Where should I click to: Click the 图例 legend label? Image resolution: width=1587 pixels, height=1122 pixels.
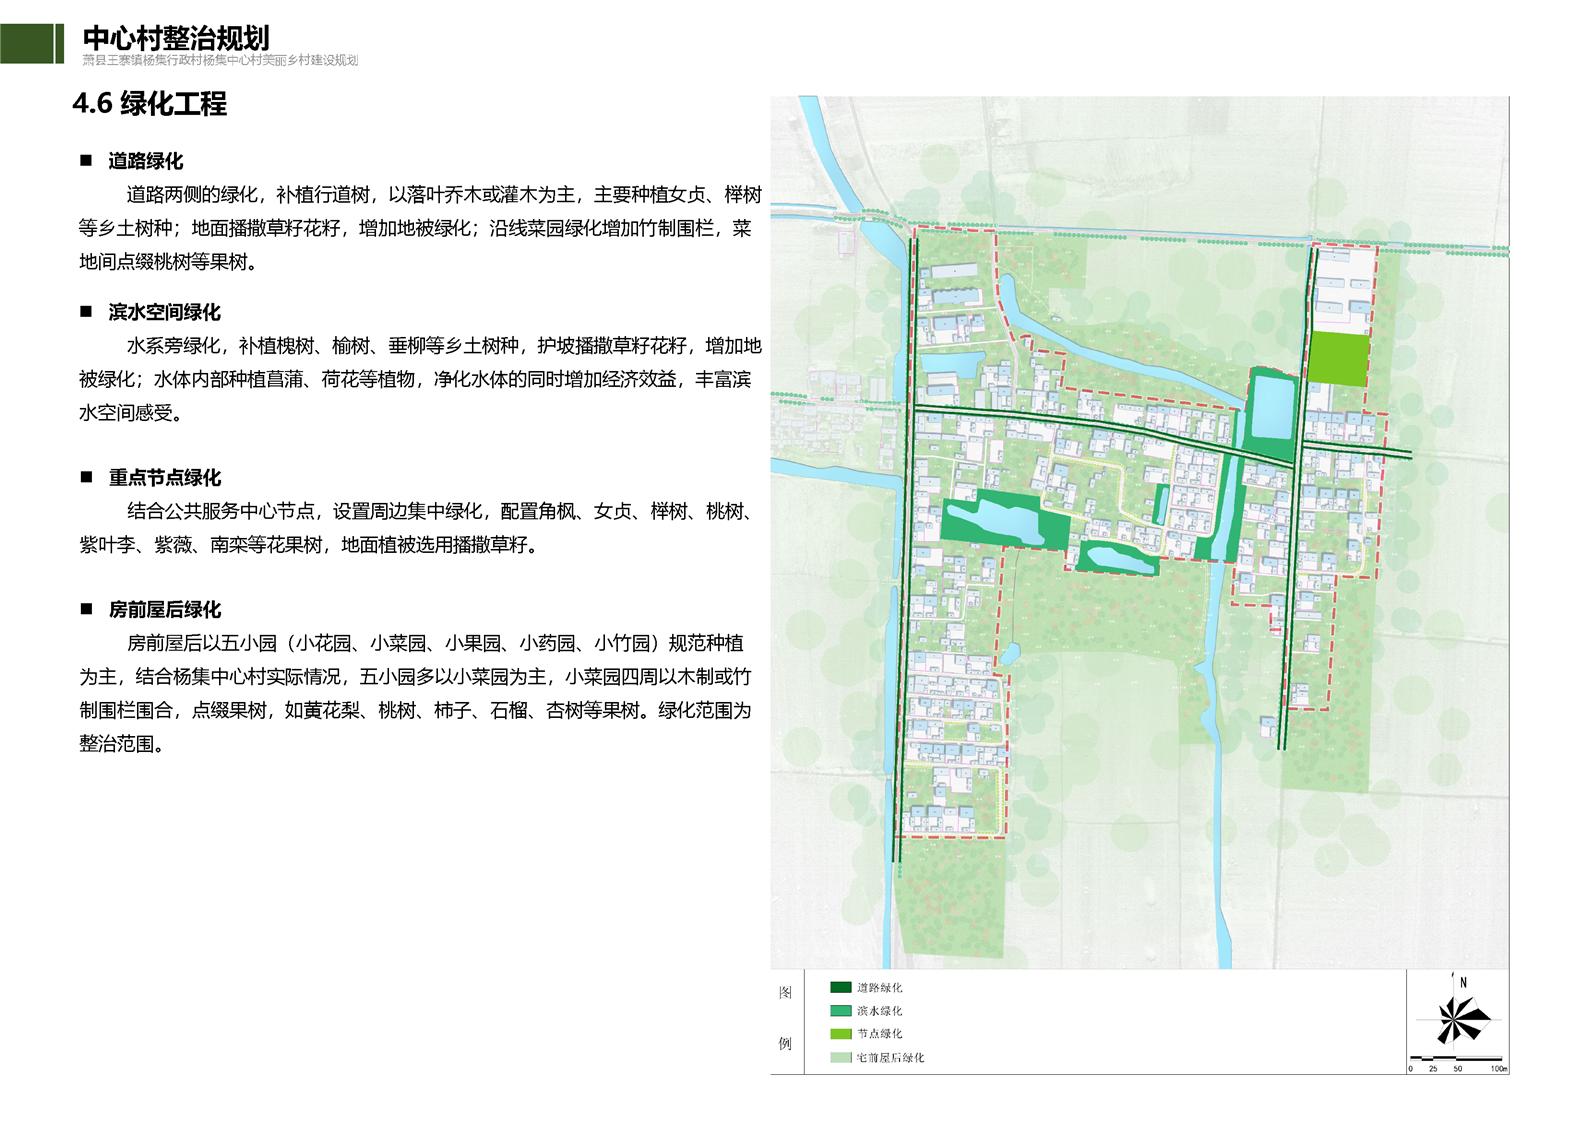pos(786,1018)
